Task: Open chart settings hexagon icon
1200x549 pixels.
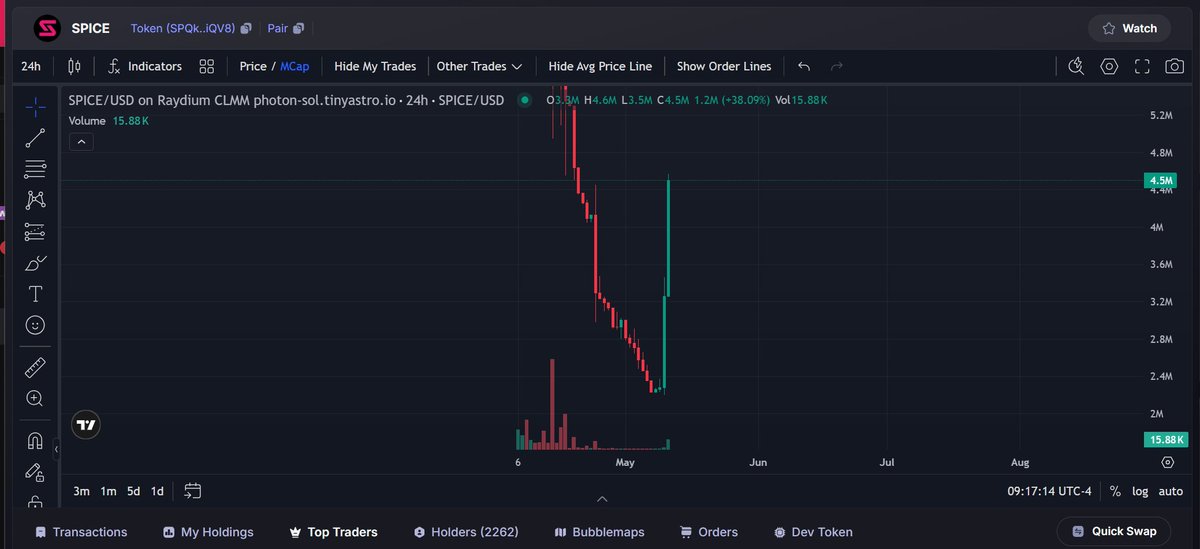Action: (x=1109, y=66)
